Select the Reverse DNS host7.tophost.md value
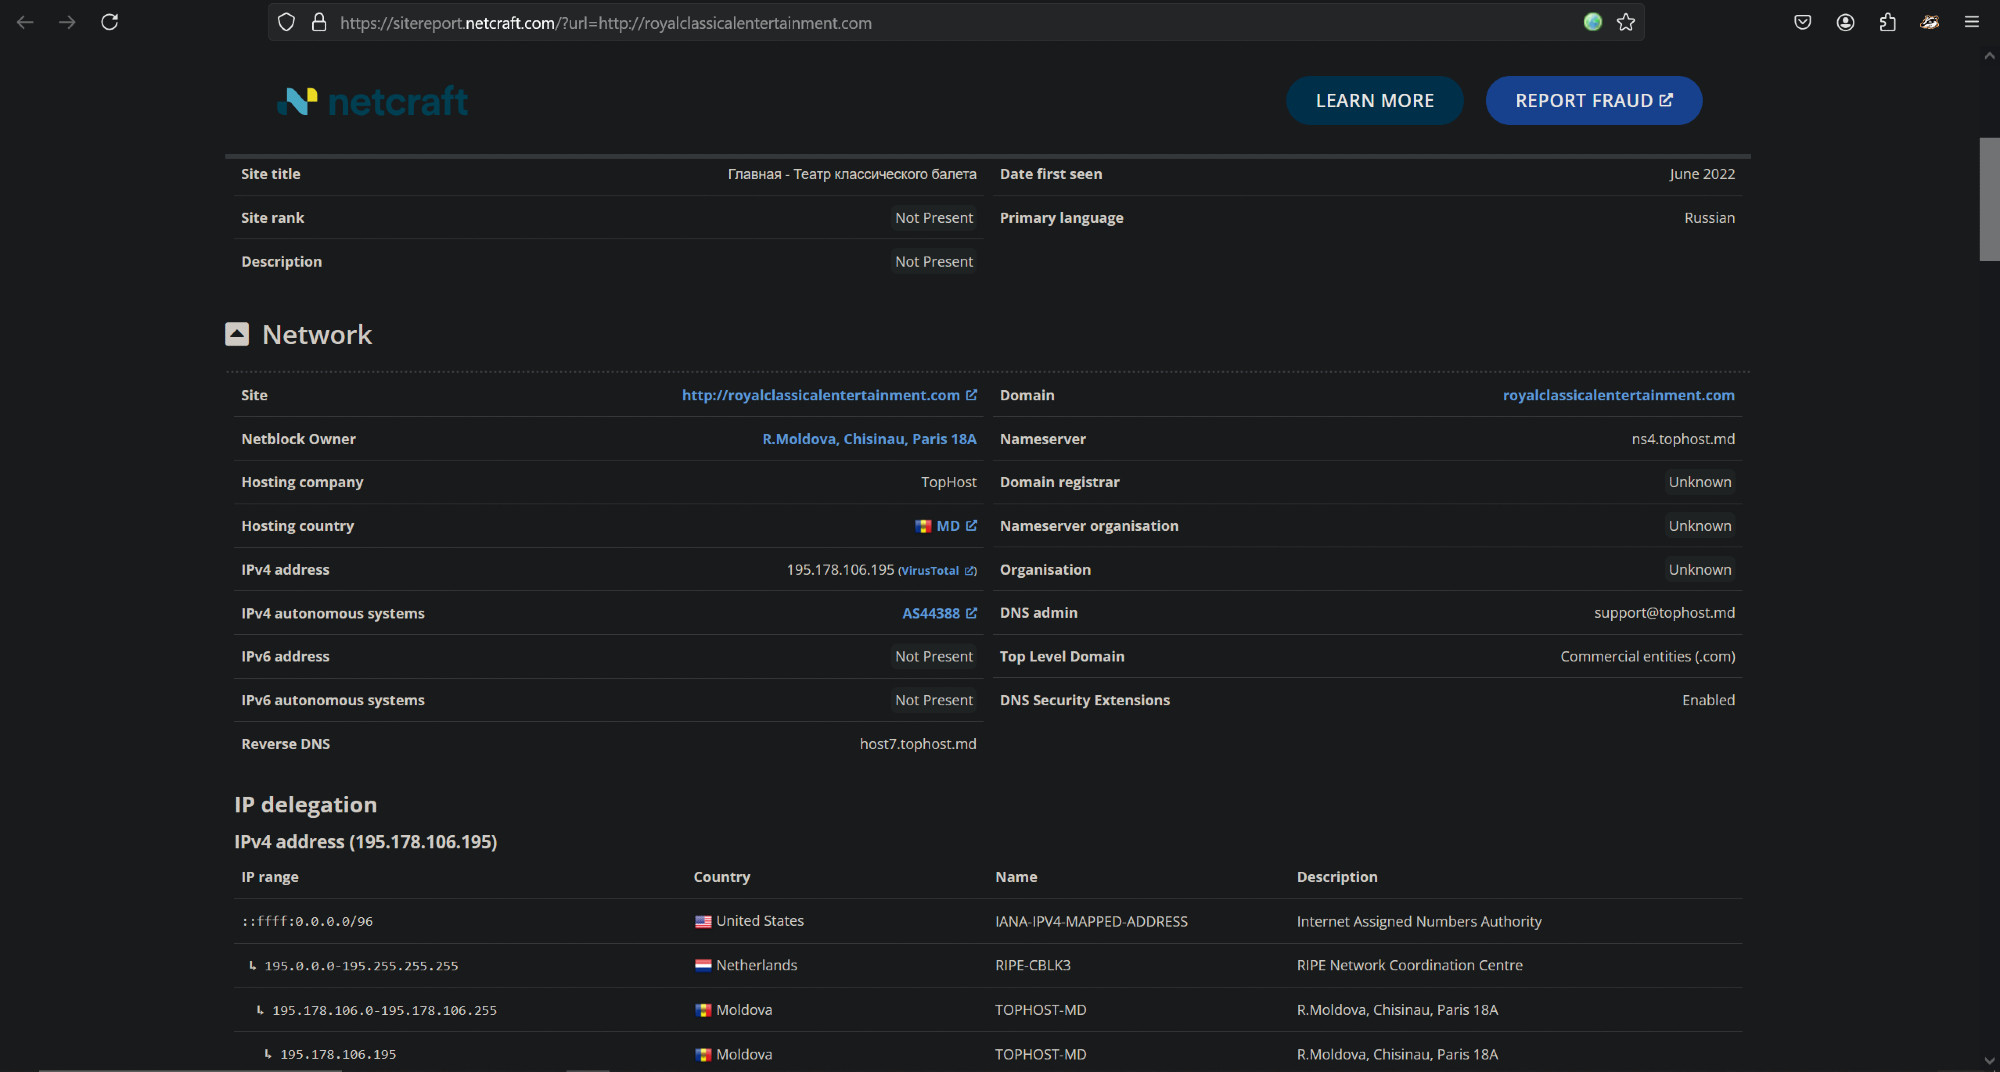Image resolution: width=2000 pixels, height=1072 pixels. coord(918,744)
